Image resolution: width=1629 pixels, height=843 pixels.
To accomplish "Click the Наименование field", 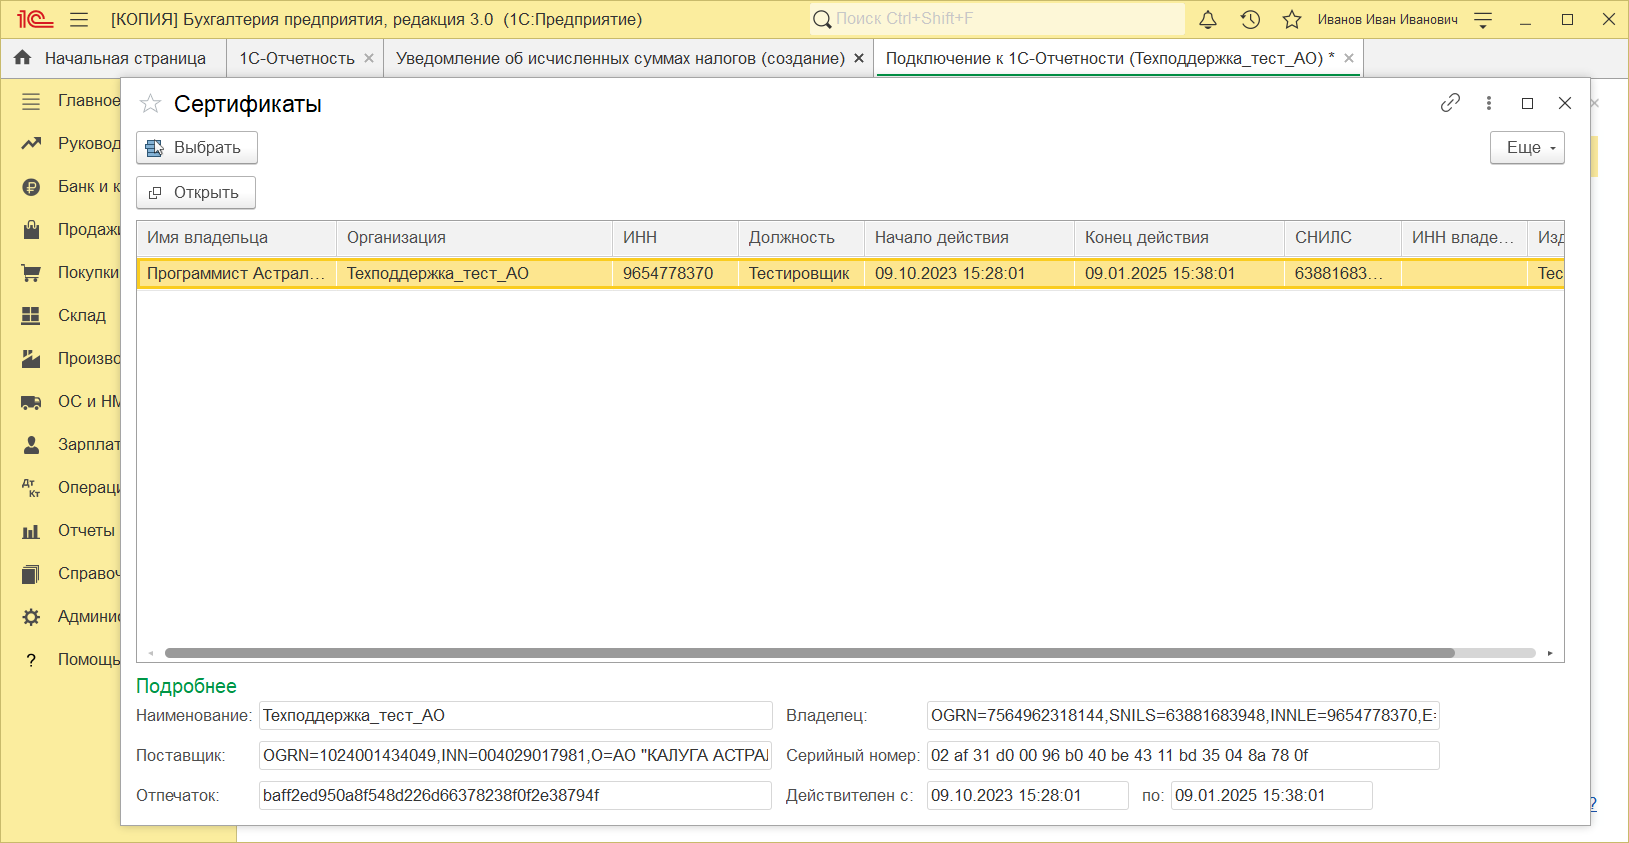I will point(516,716).
